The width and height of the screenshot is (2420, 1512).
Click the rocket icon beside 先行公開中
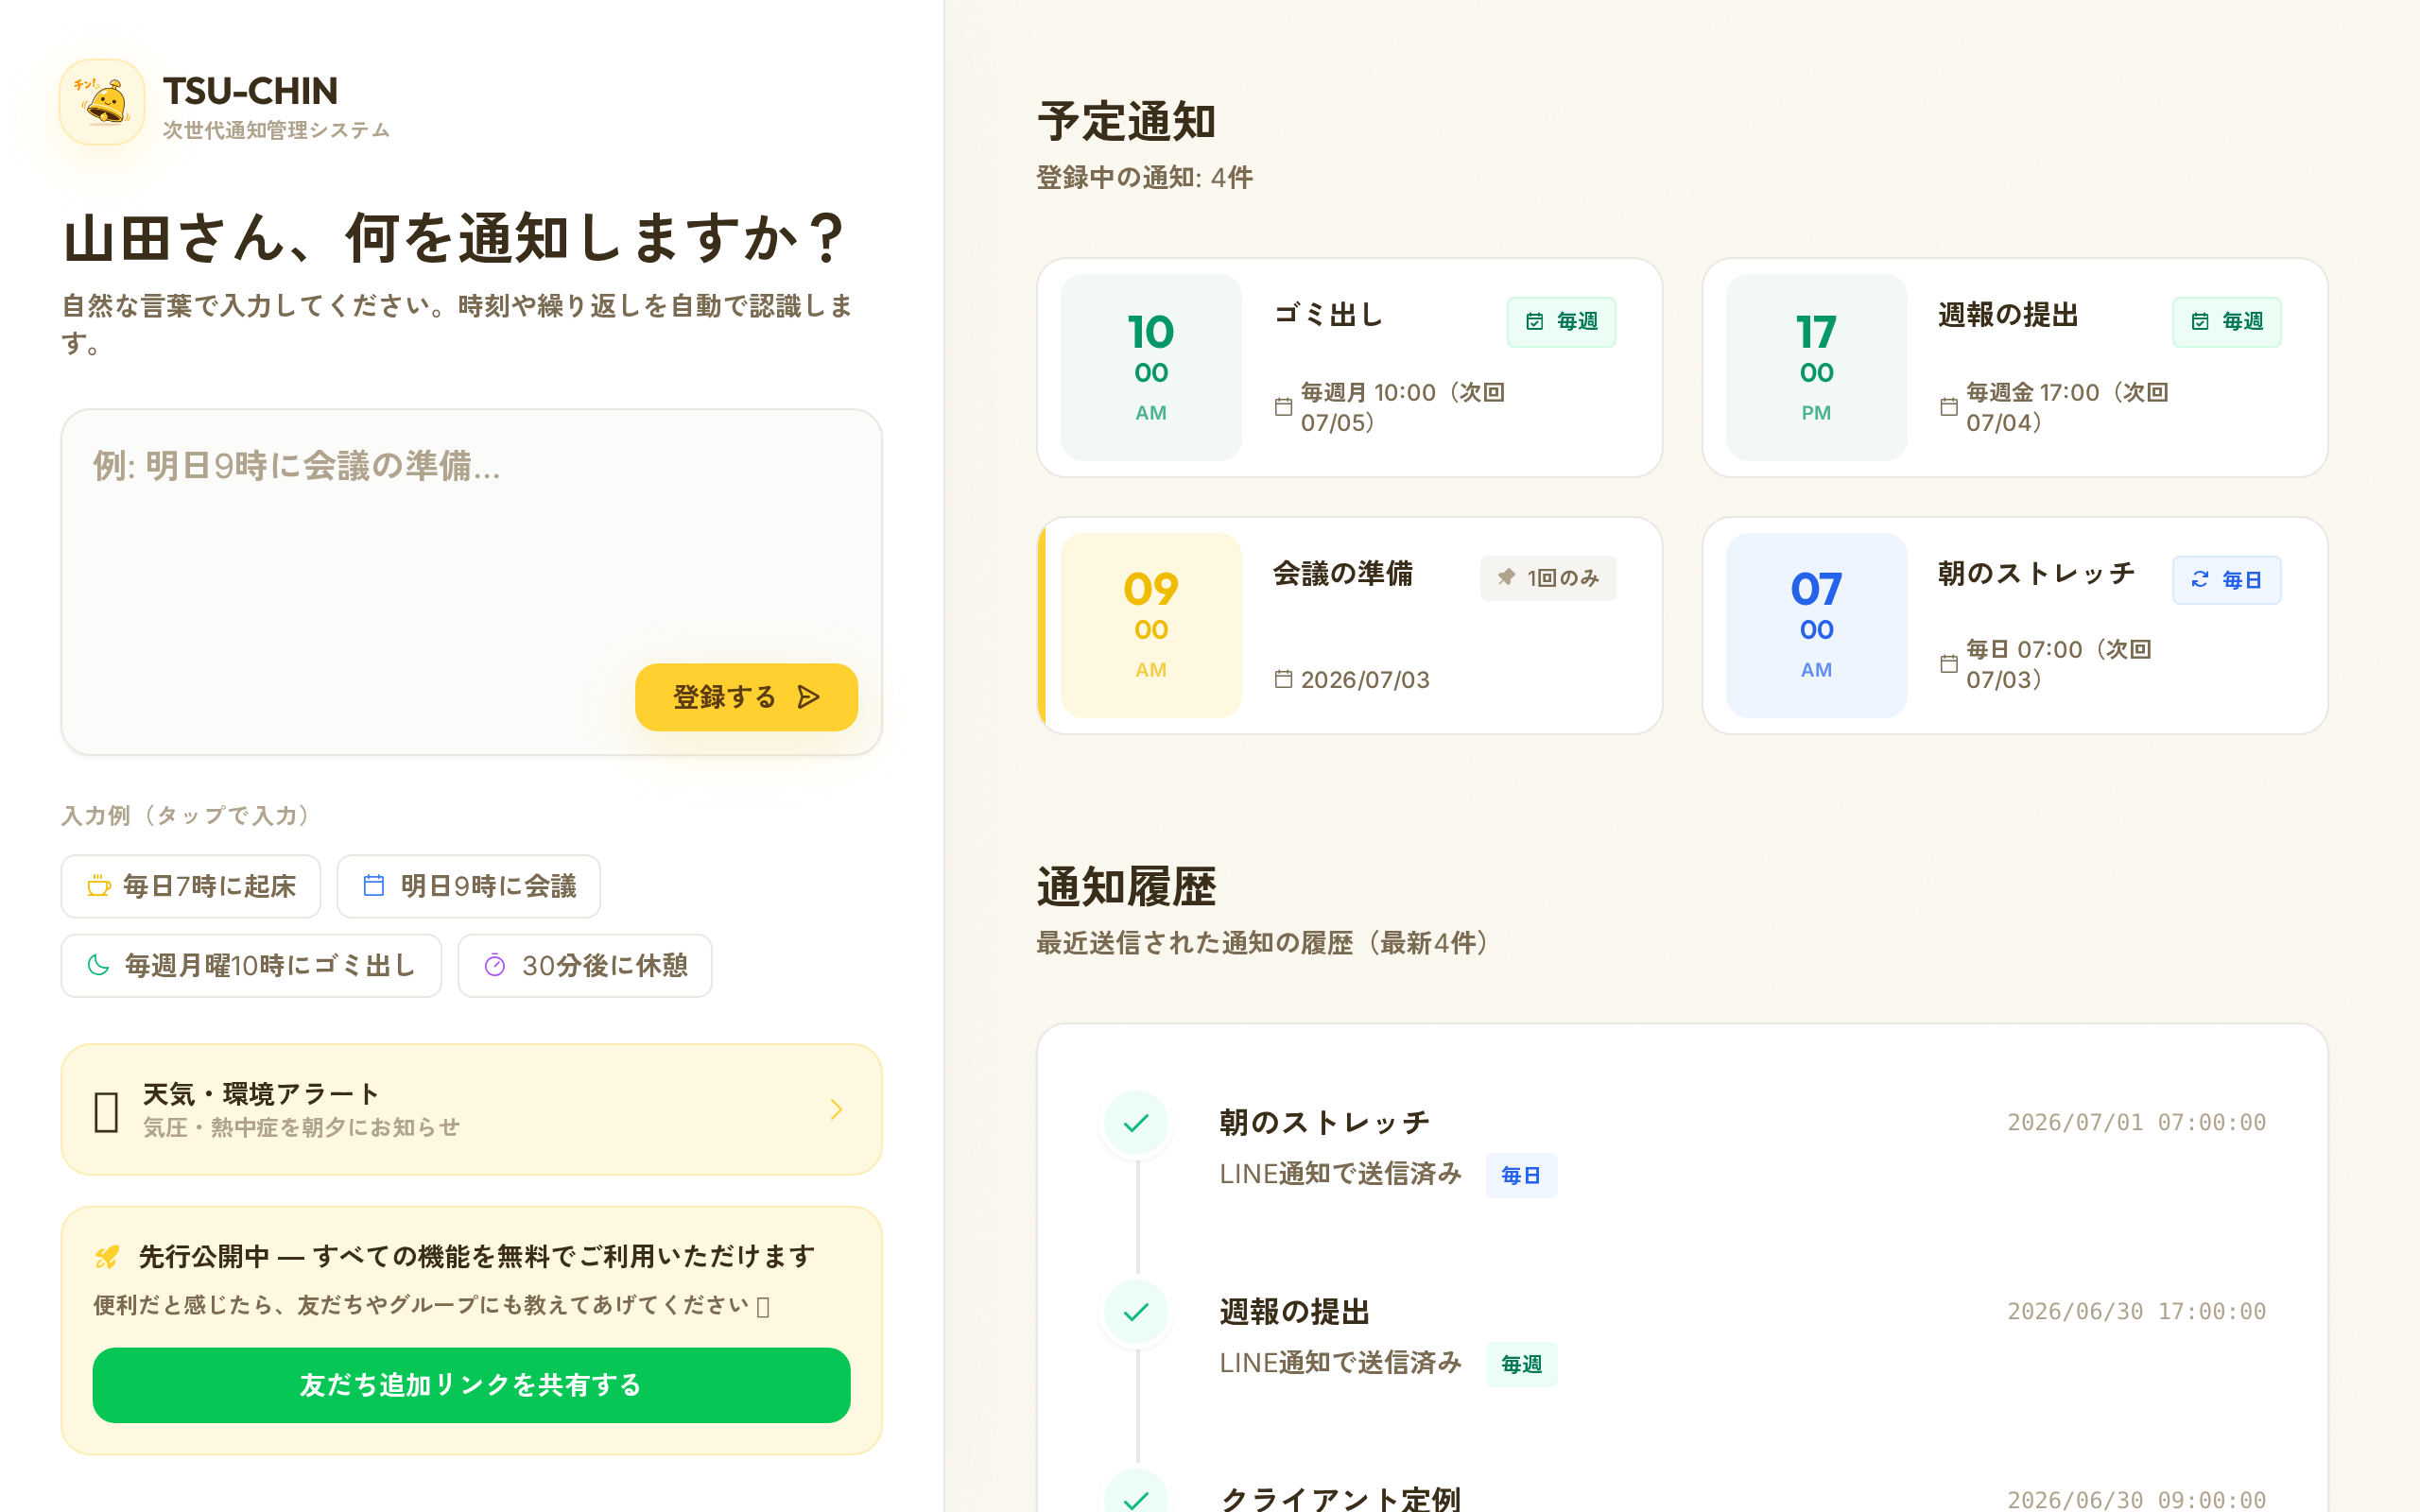107,1257
